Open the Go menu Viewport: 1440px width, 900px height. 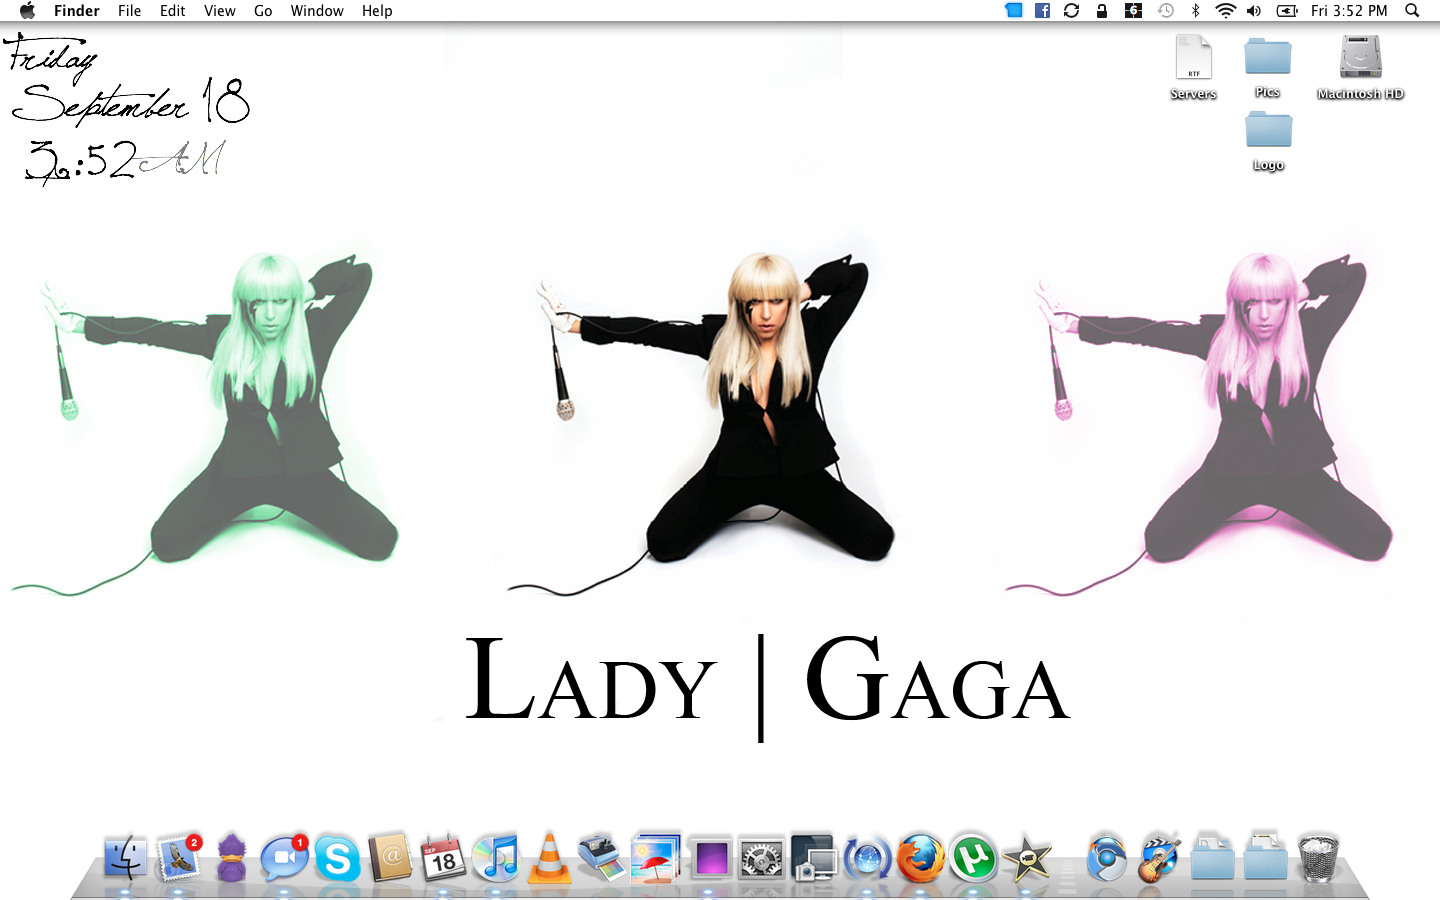click(263, 11)
